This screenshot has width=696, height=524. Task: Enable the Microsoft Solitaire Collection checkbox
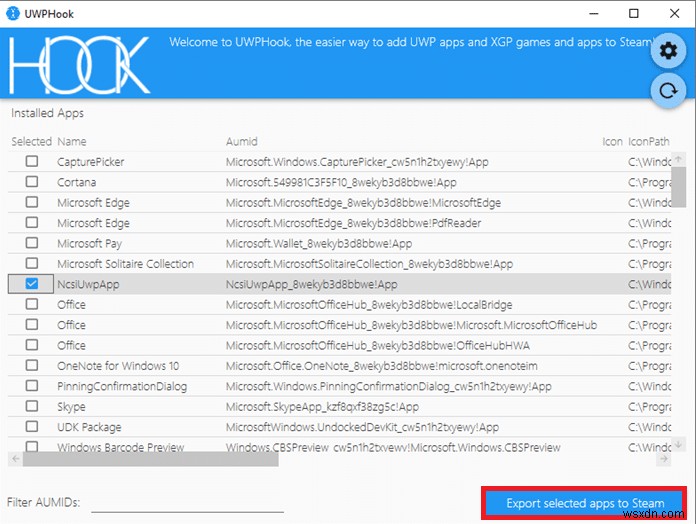point(32,263)
